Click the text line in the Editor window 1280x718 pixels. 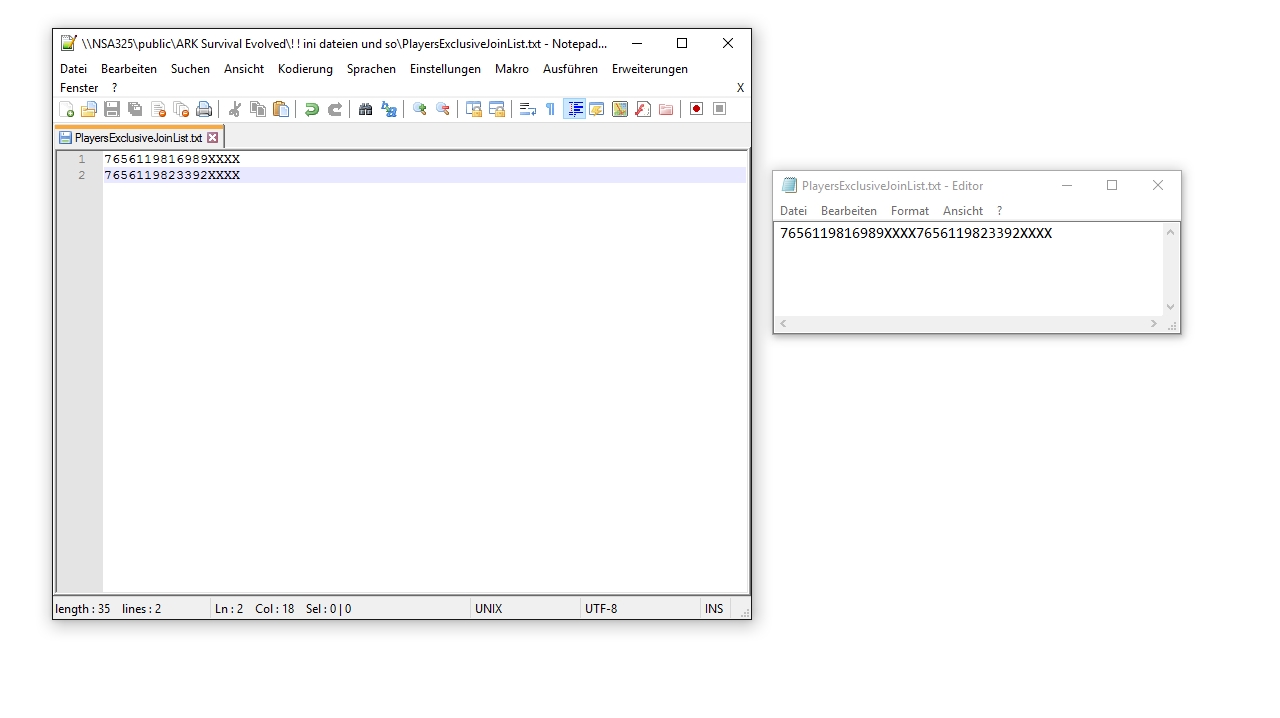916,233
